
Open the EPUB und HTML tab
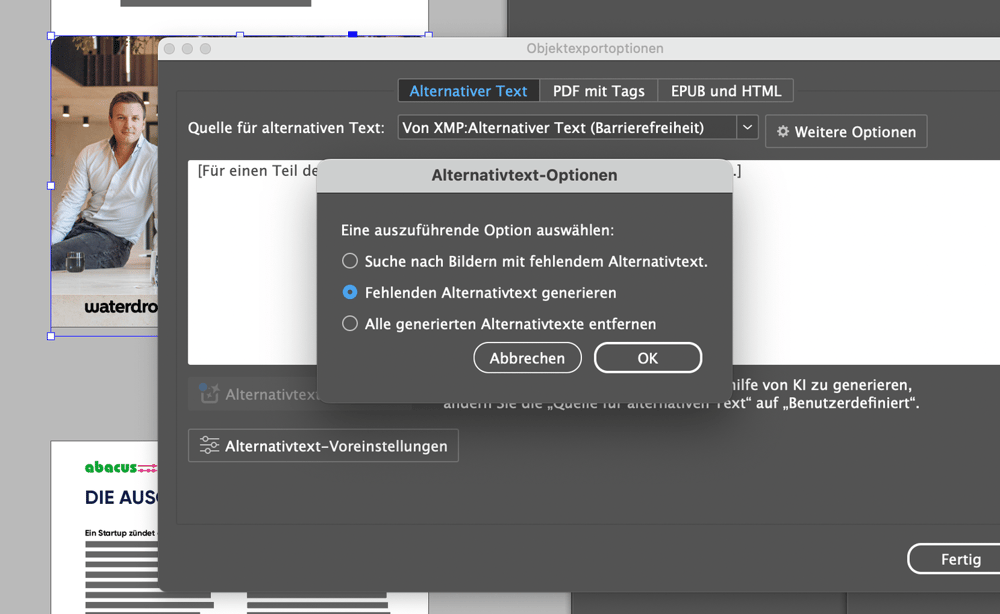pos(726,91)
